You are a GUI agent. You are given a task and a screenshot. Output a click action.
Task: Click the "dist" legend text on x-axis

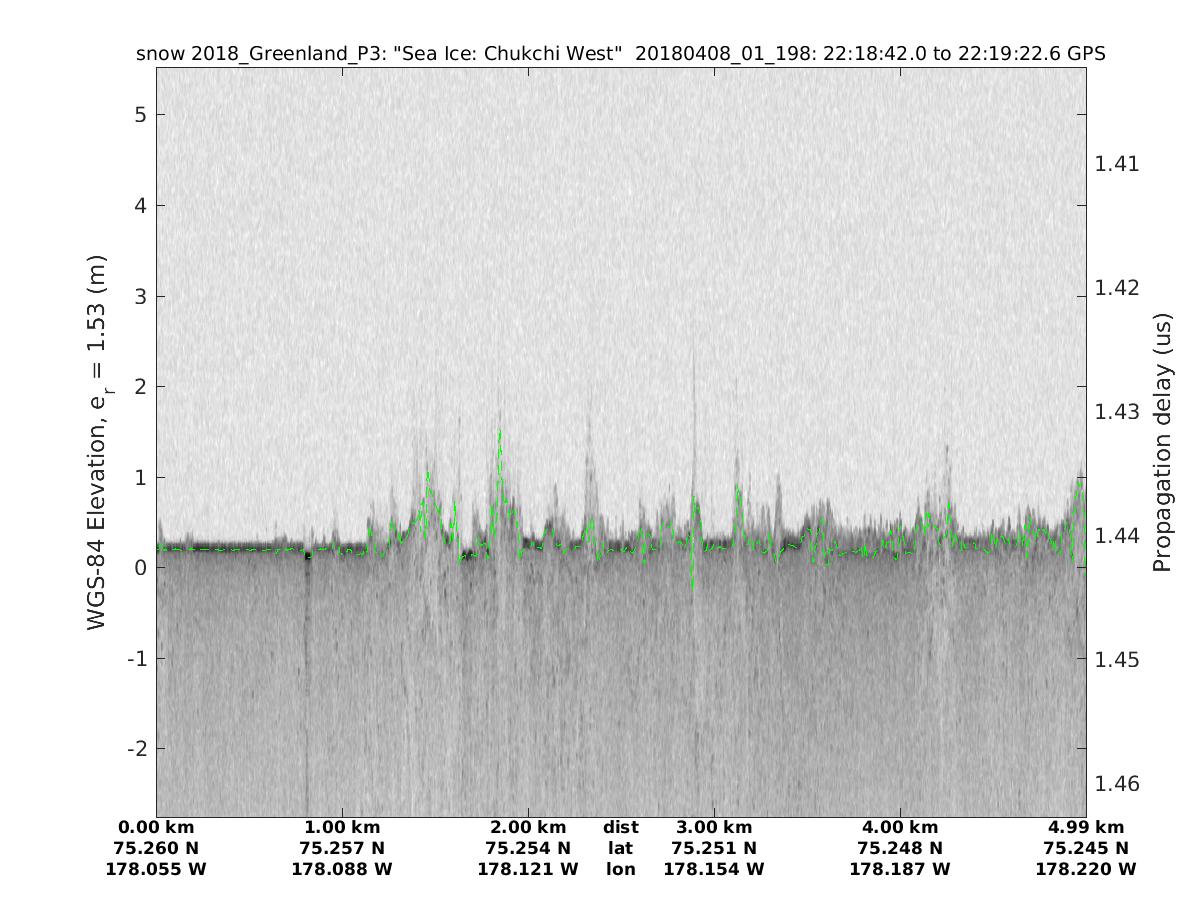click(620, 828)
